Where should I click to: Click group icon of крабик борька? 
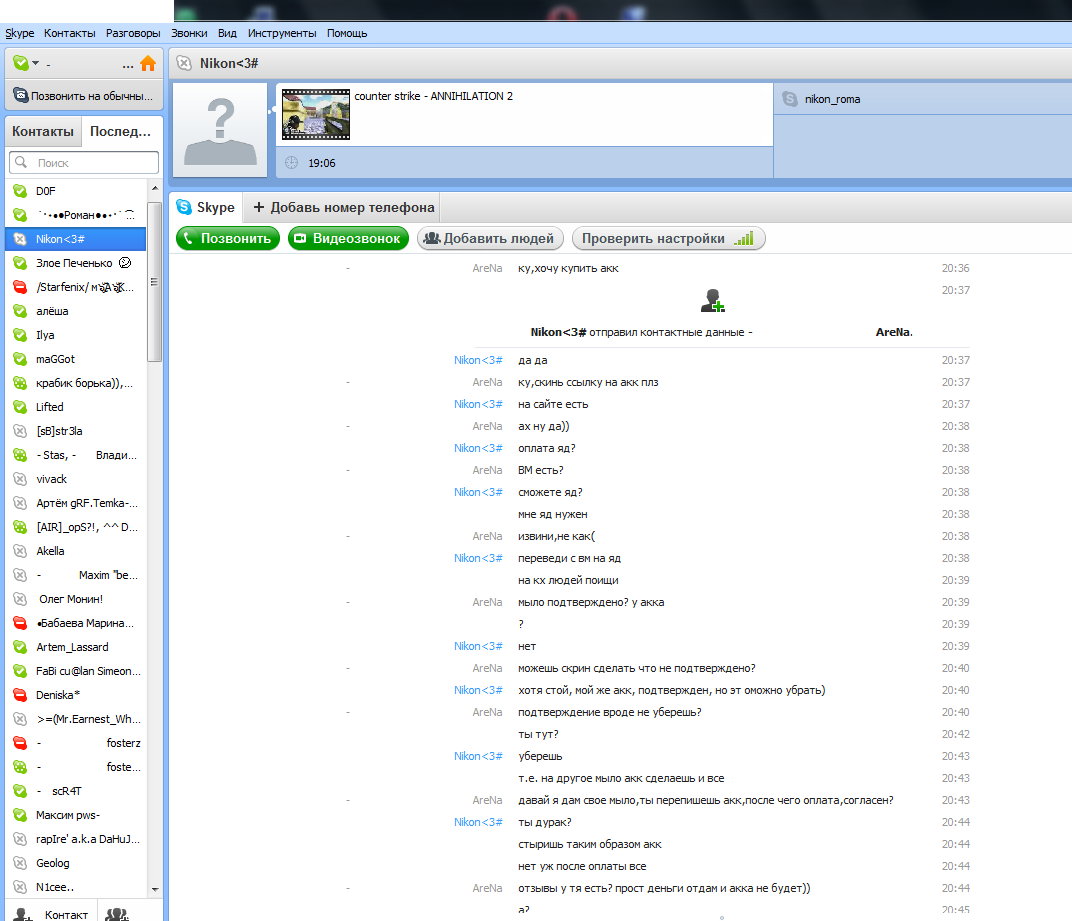pyautogui.click(x=20, y=383)
